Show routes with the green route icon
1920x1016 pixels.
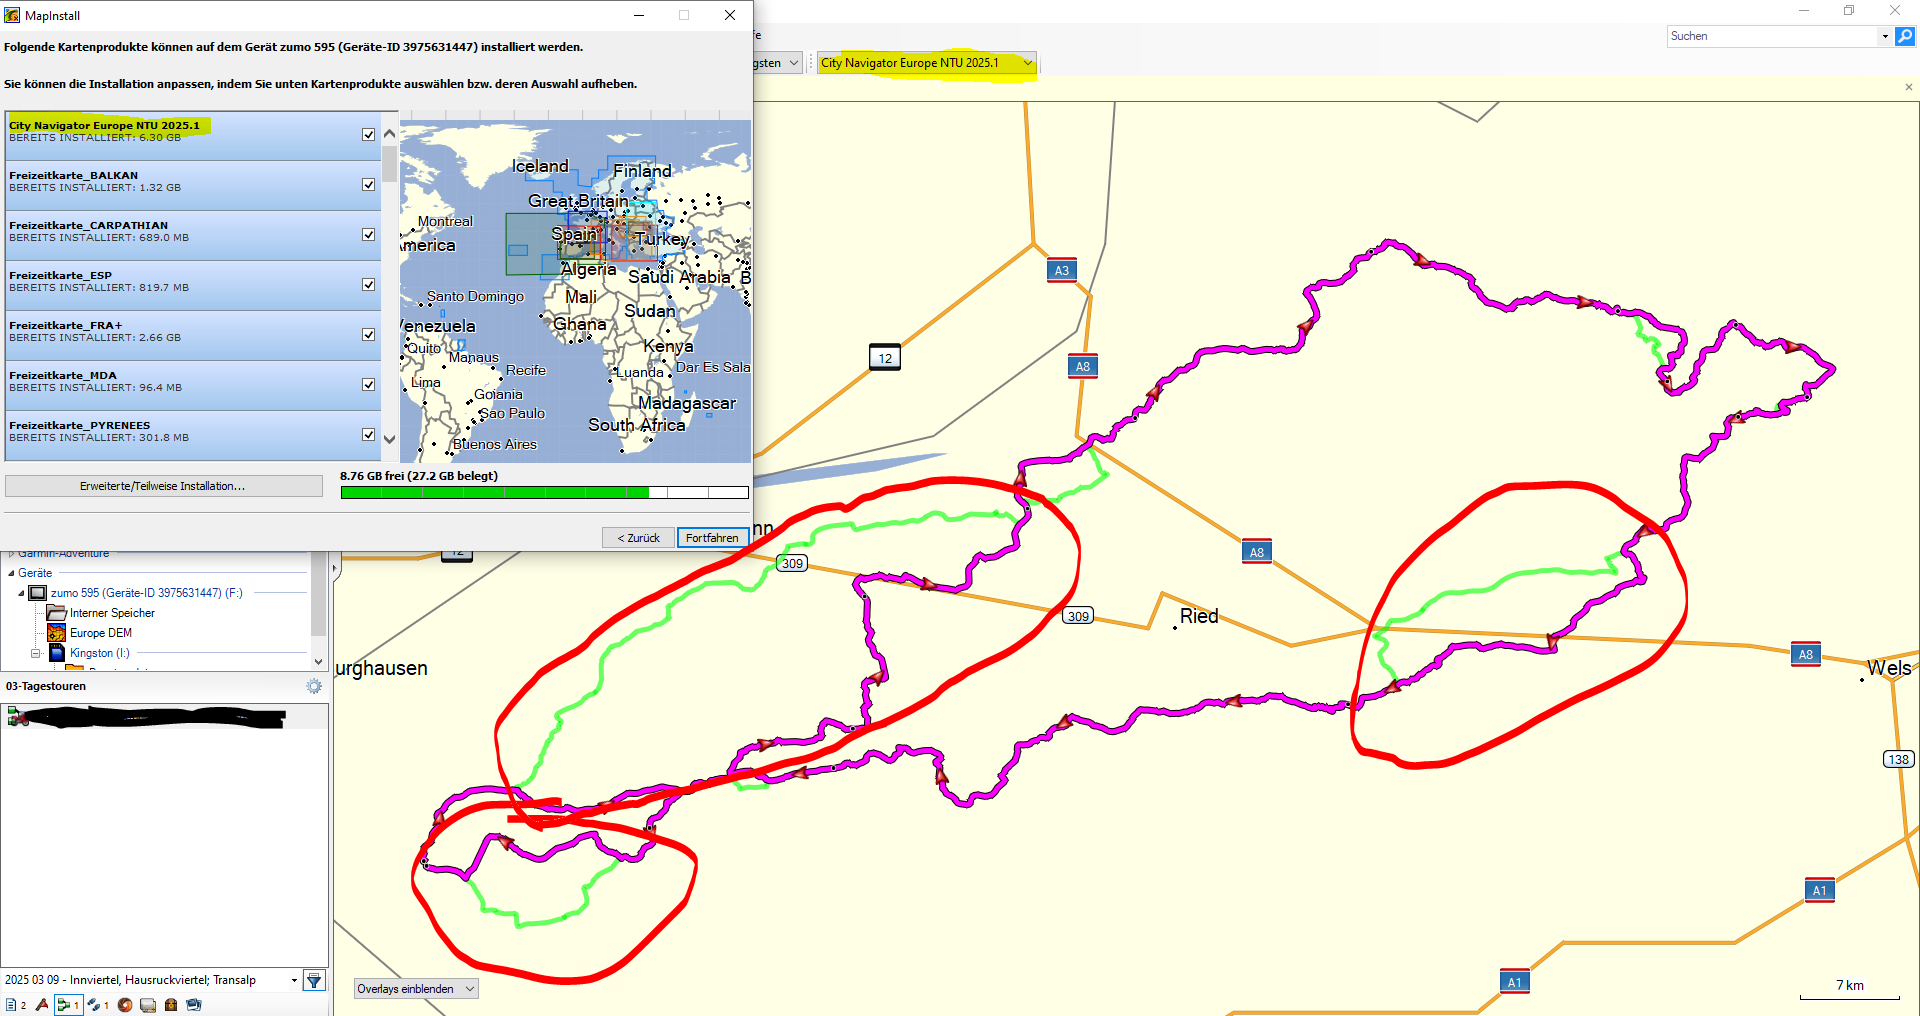pyautogui.click(x=66, y=1005)
